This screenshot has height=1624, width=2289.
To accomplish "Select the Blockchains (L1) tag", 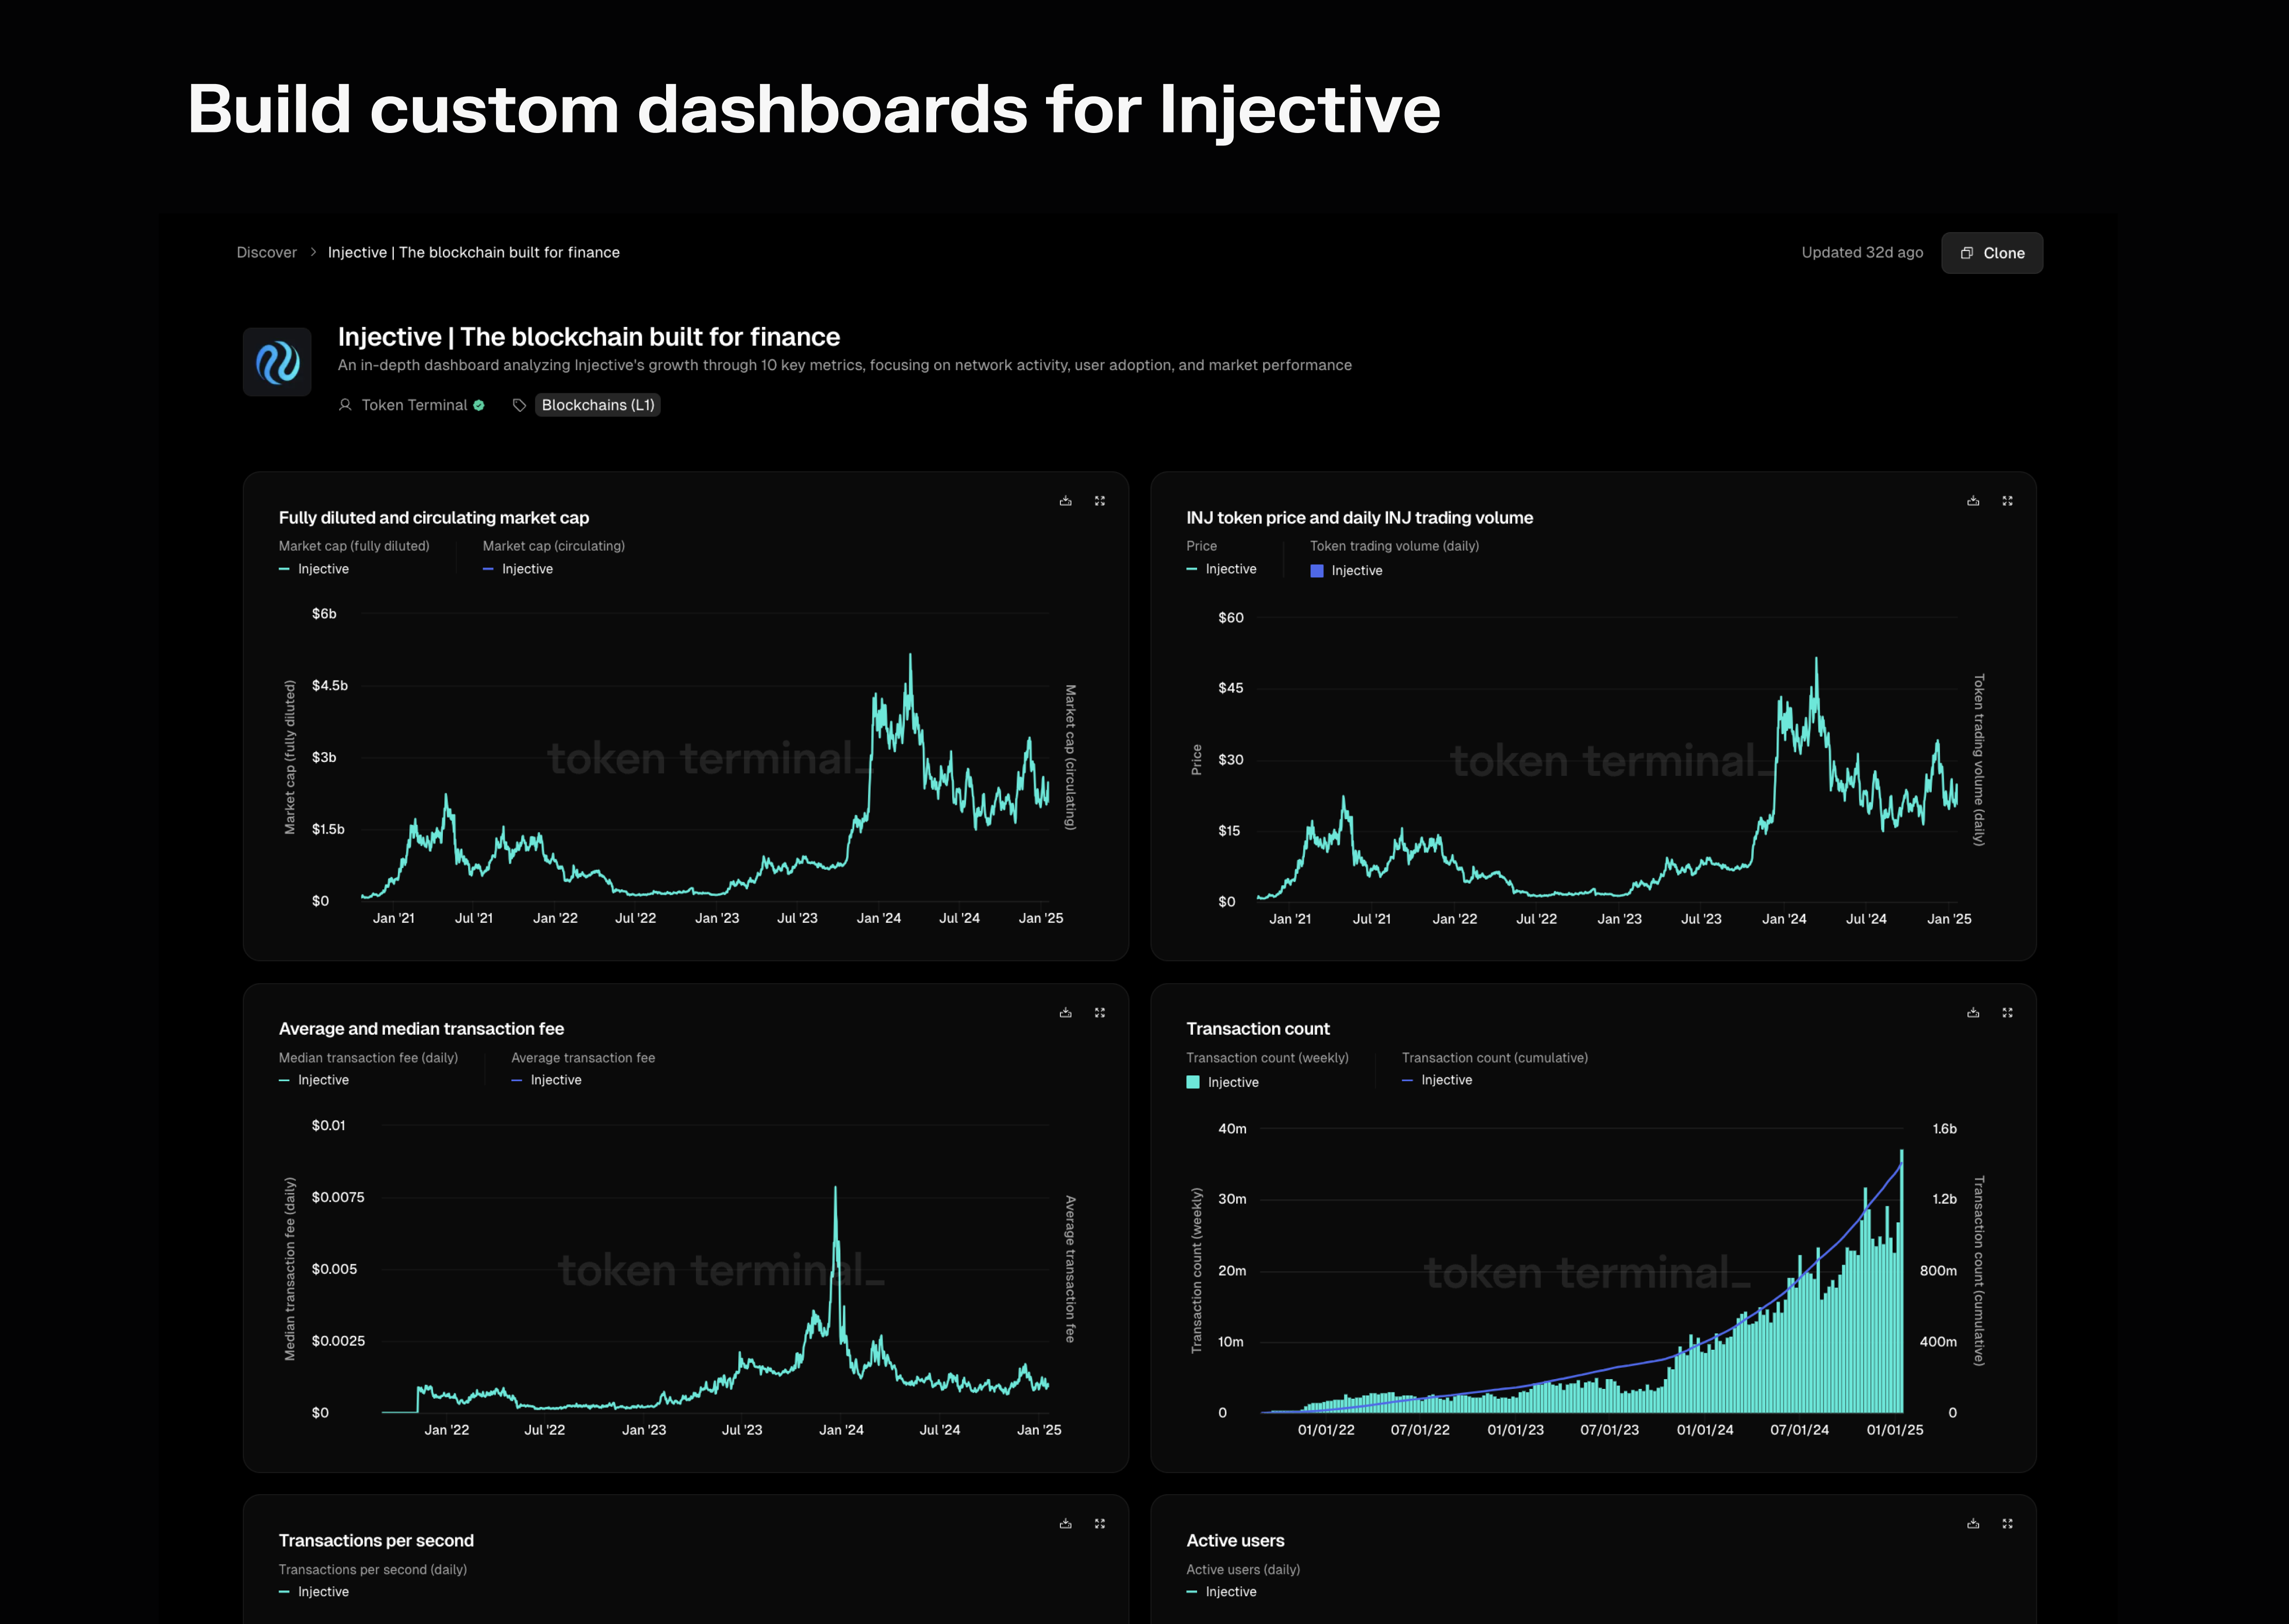I will point(597,405).
